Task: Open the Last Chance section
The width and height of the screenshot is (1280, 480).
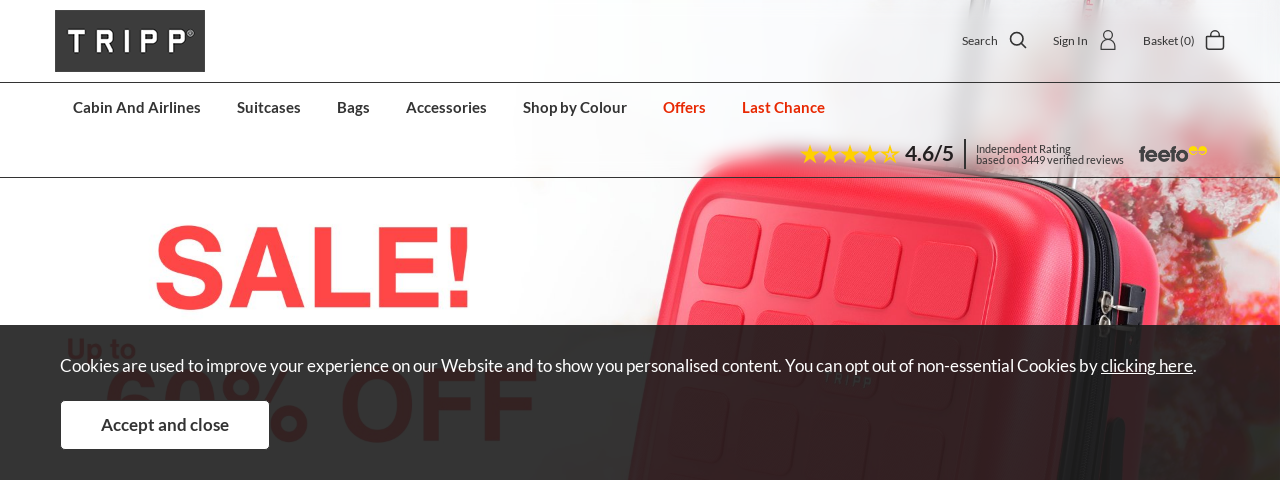Action: (783, 107)
